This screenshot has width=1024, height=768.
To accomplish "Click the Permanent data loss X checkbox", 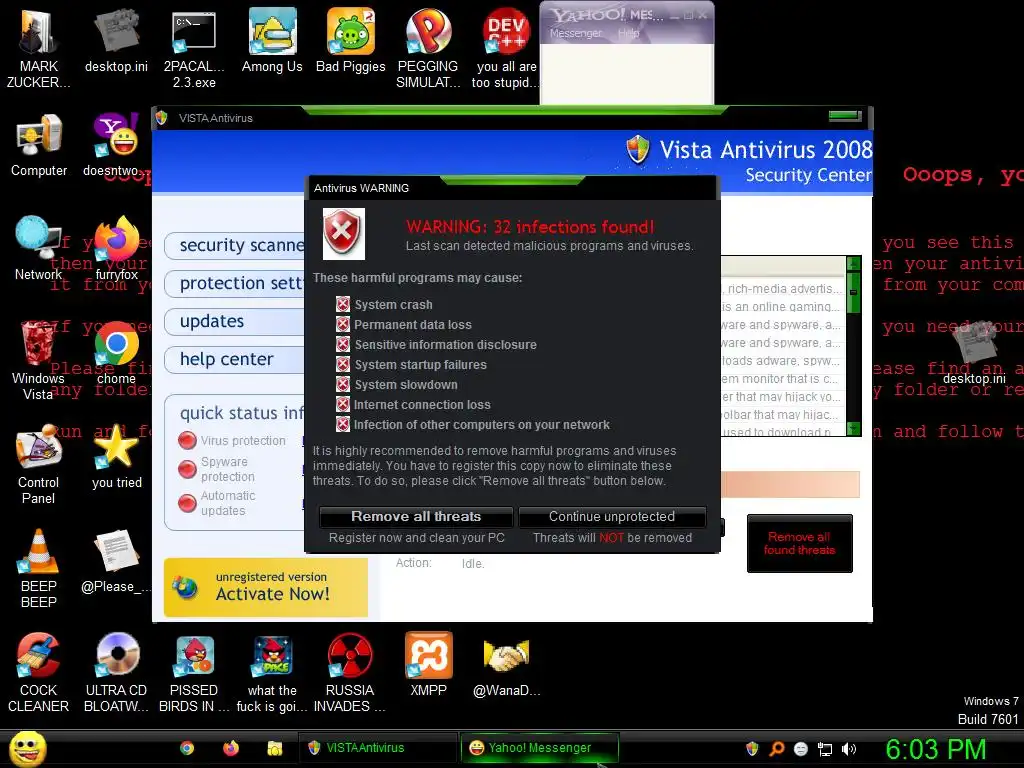I will pos(343,325).
